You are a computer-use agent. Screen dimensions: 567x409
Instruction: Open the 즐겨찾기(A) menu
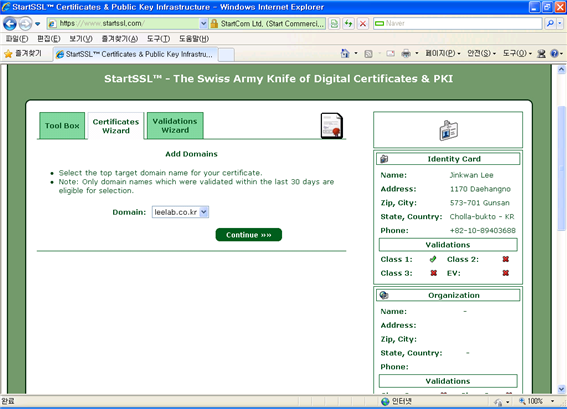click(x=119, y=39)
